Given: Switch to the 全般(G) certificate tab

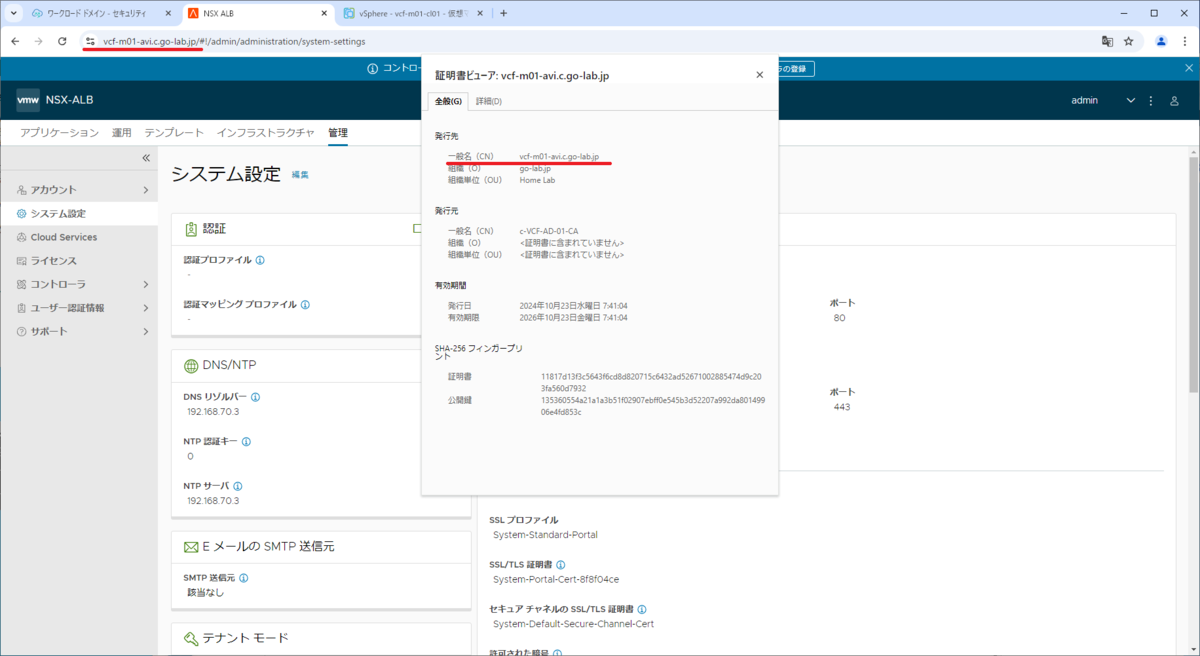Looking at the screenshot, I should click(x=448, y=101).
